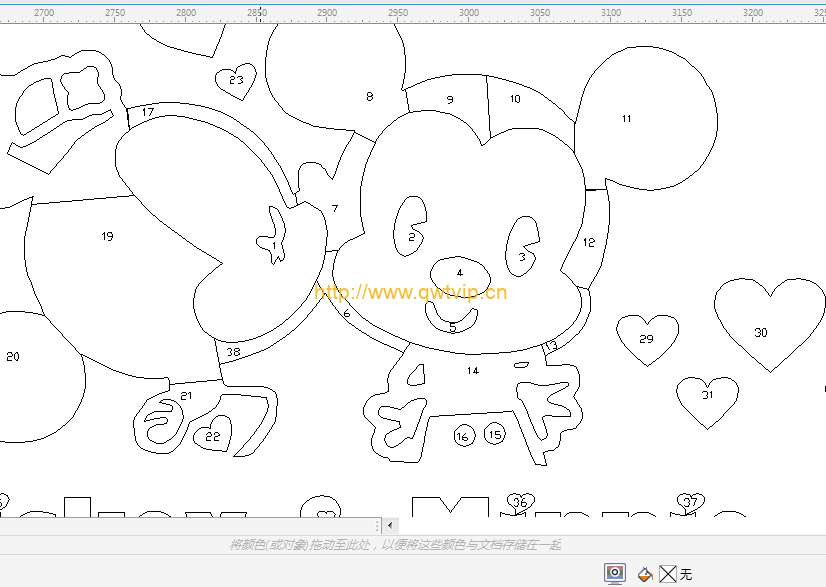Click the small region labeled 13

551,346
